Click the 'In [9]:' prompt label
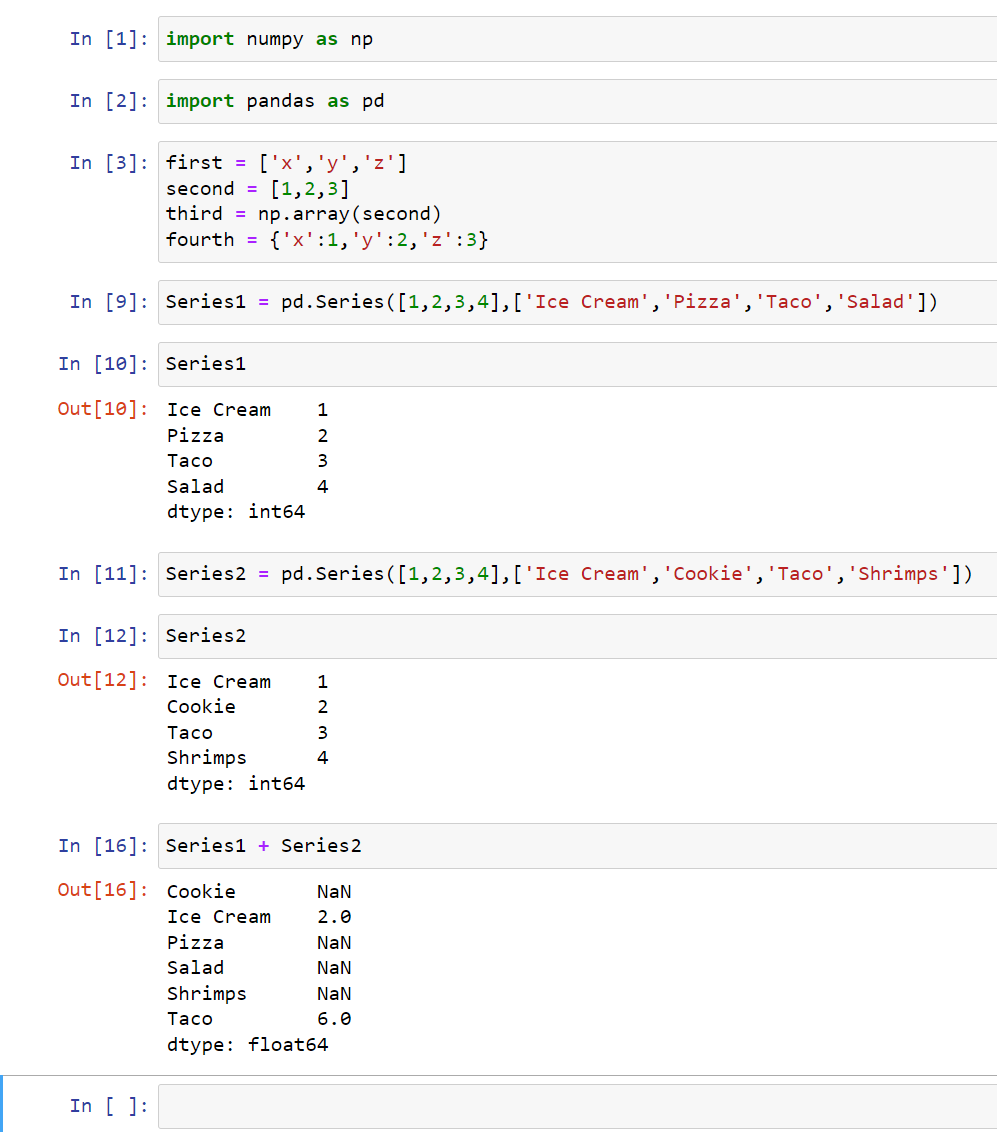 (109, 302)
